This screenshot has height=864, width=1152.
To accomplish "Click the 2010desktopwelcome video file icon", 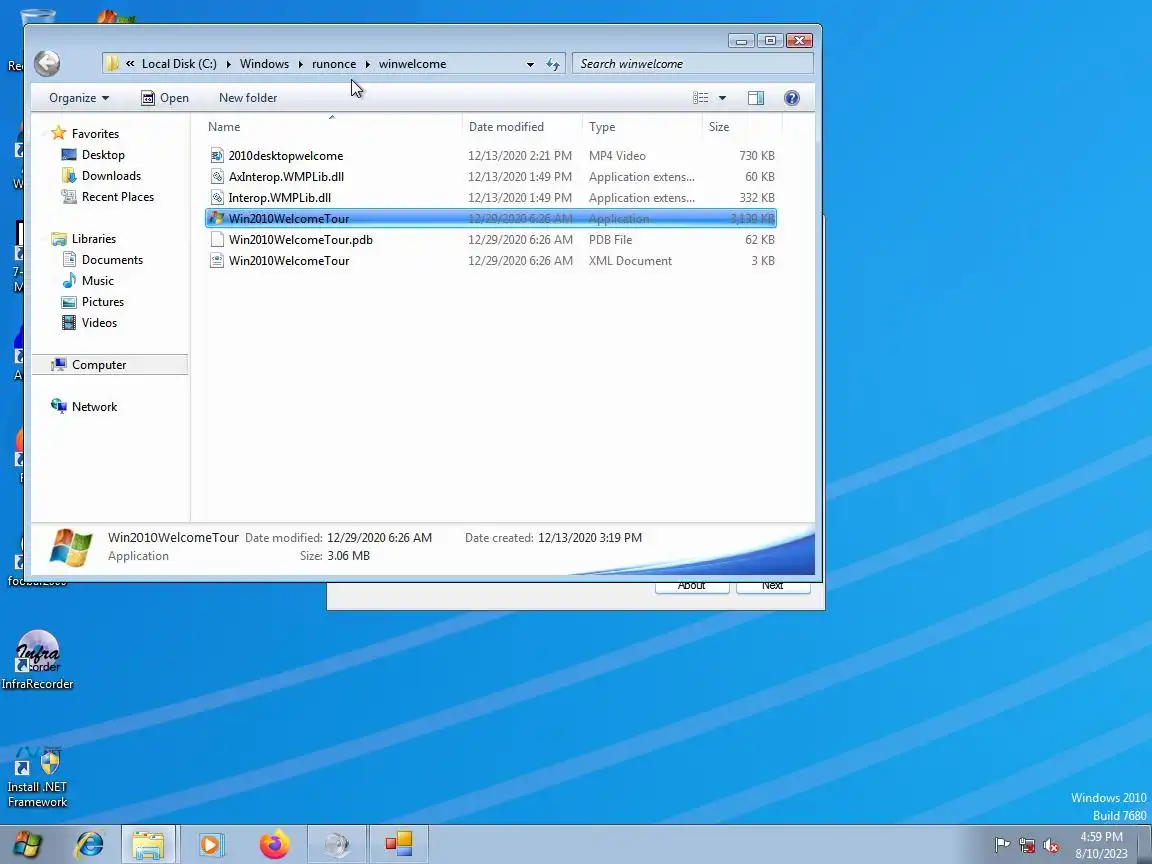I will coord(217,156).
